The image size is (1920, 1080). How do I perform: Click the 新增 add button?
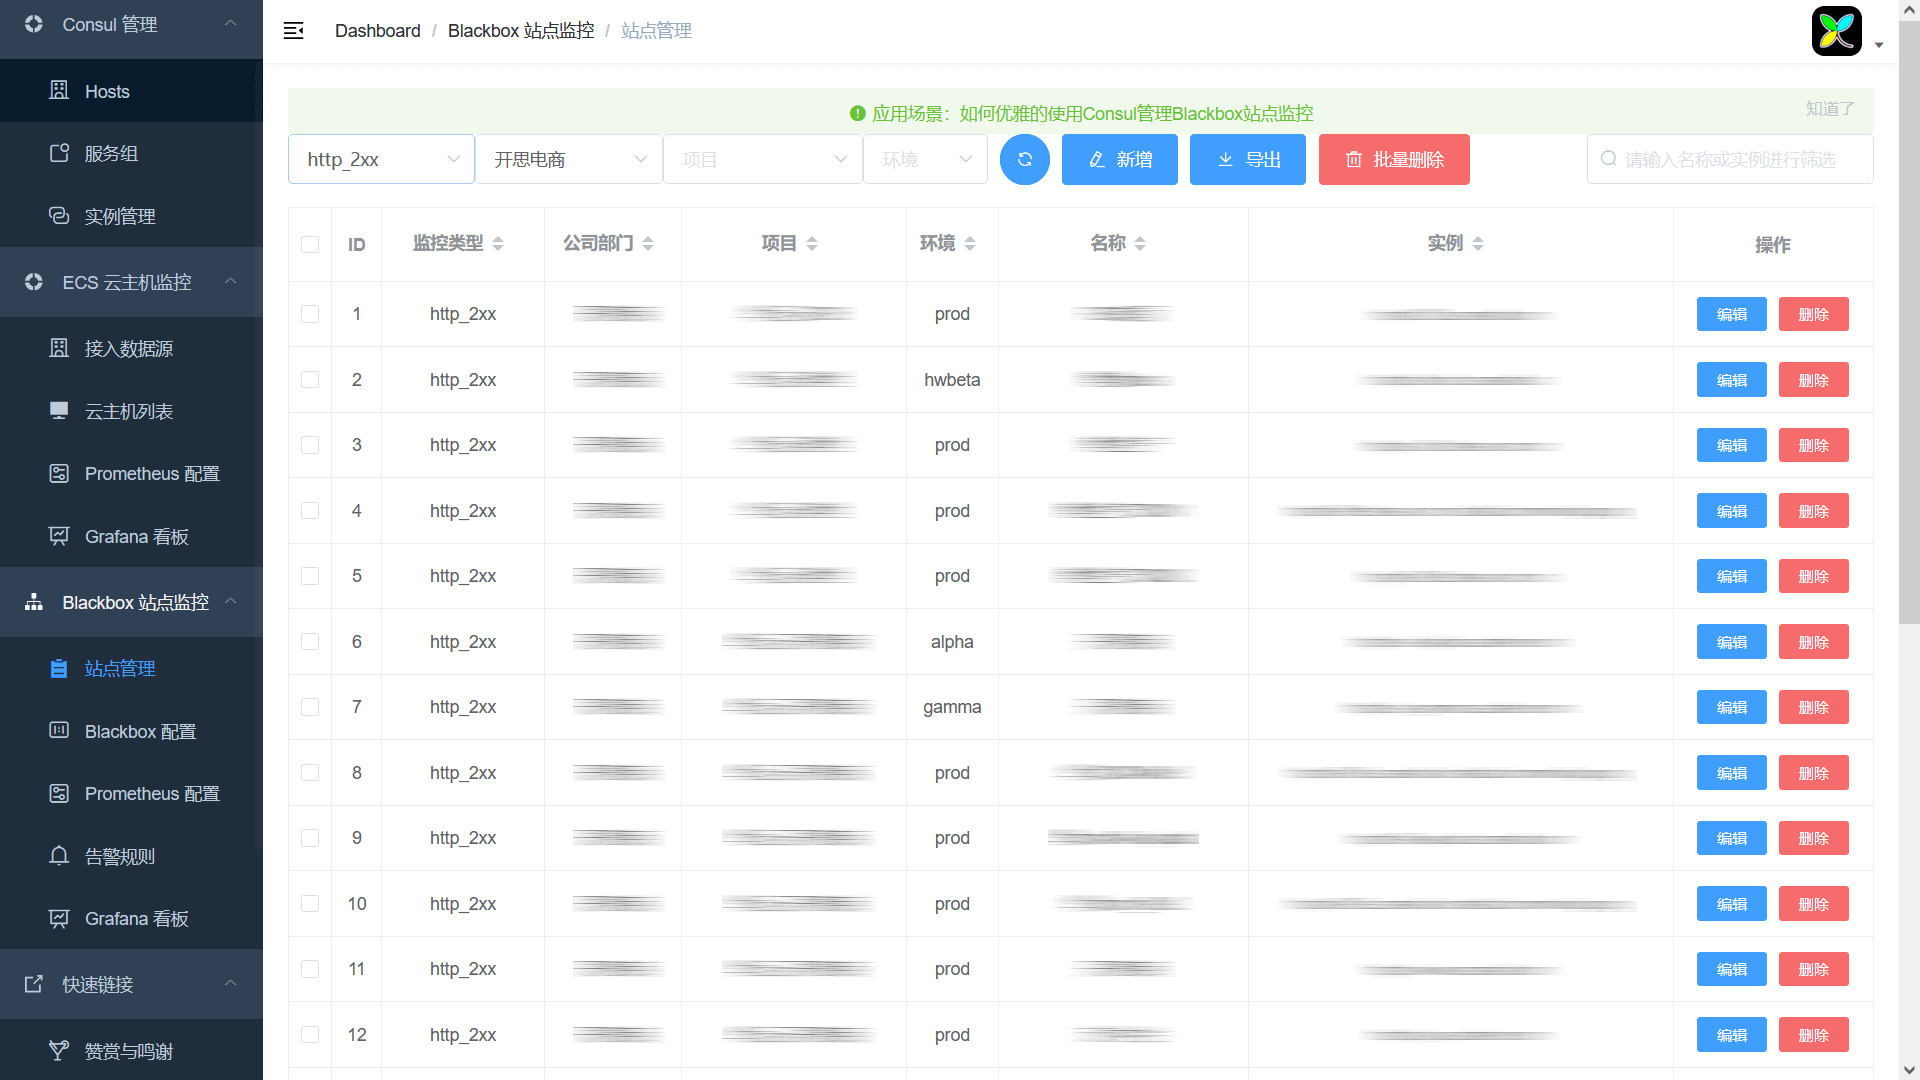(x=1119, y=160)
